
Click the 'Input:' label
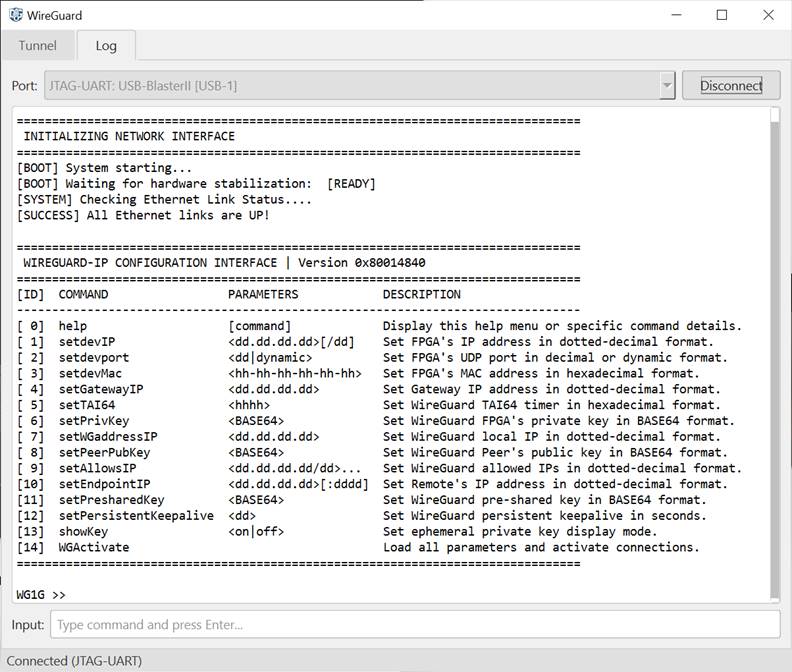(x=28, y=625)
